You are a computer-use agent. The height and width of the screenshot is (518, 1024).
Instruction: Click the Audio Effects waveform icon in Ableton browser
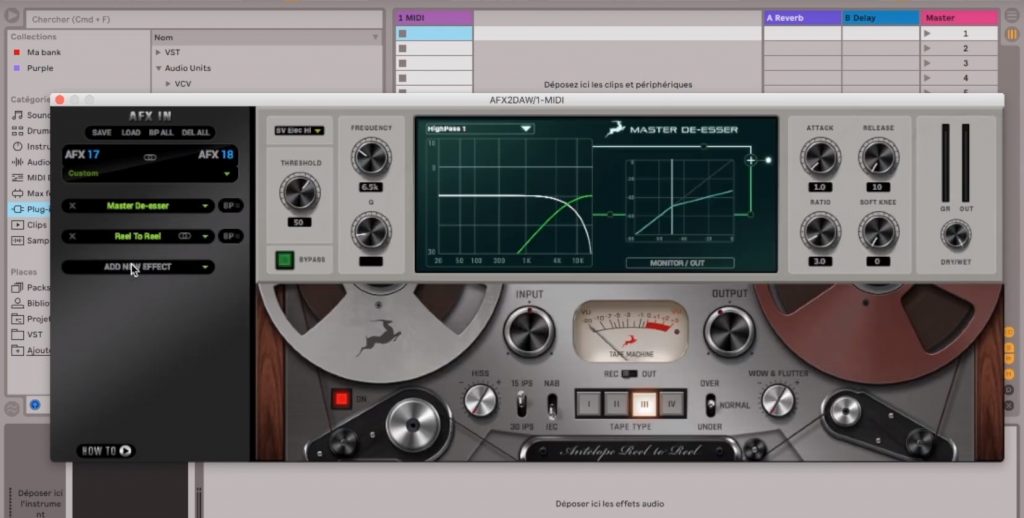[18, 162]
